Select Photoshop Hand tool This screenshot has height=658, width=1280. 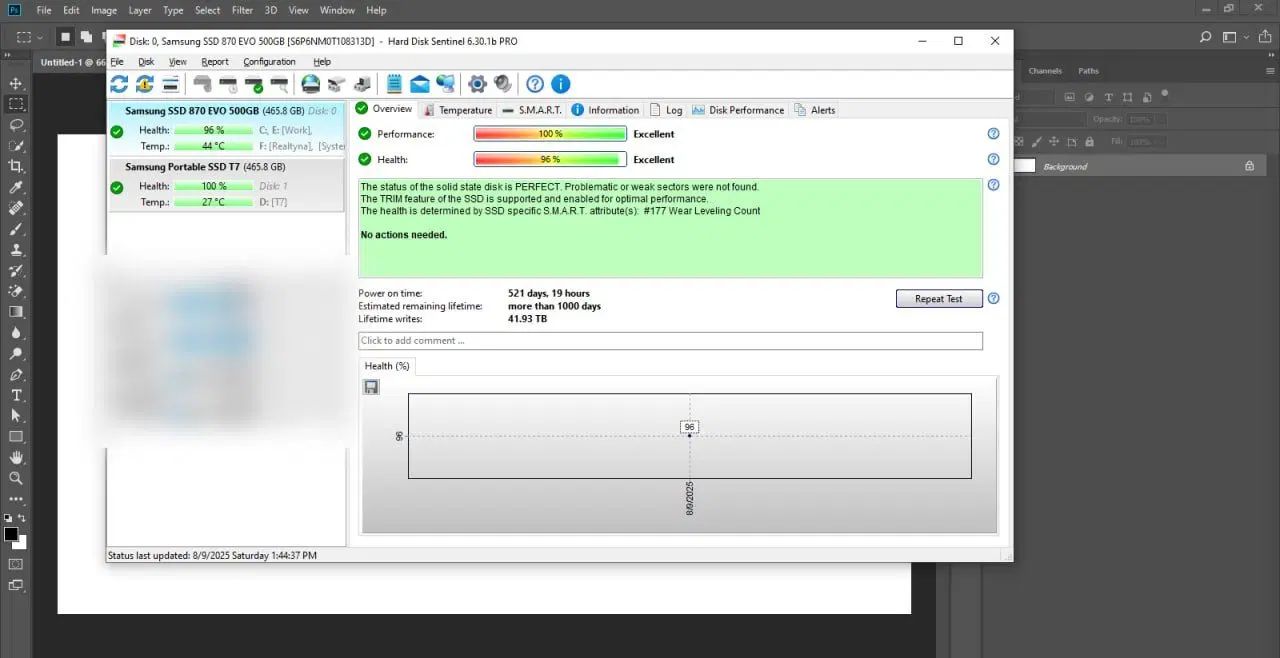pos(16,457)
